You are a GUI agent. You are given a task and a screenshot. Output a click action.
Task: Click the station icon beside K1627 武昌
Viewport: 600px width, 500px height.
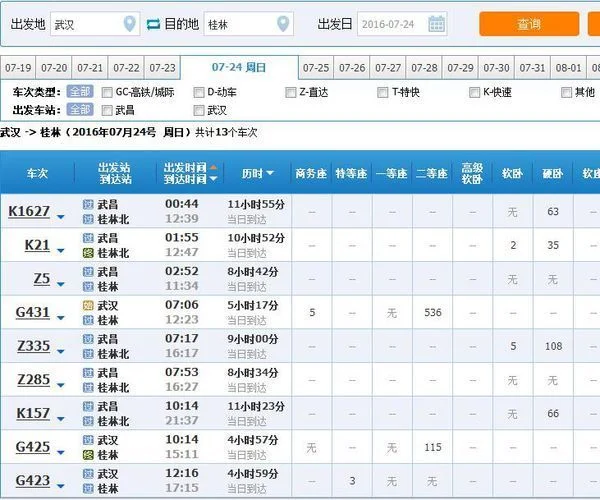[x=88, y=204]
